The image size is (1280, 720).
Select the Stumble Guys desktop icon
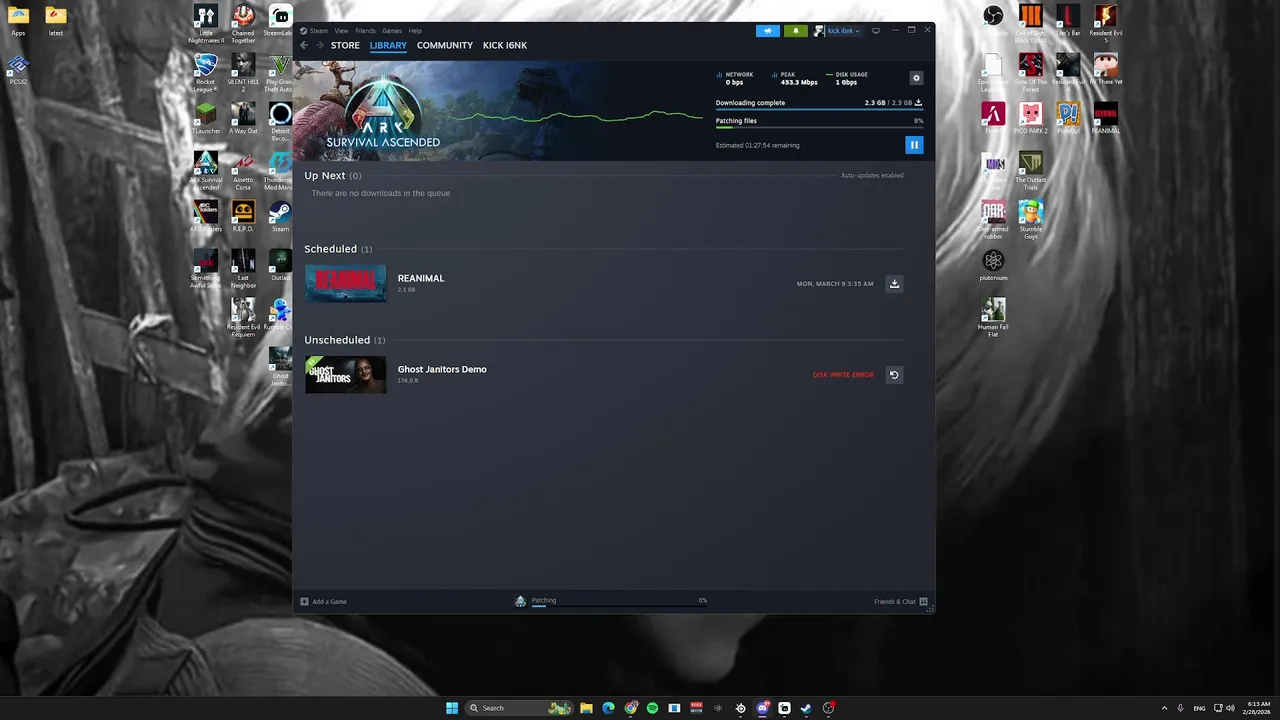click(x=1031, y=219)
